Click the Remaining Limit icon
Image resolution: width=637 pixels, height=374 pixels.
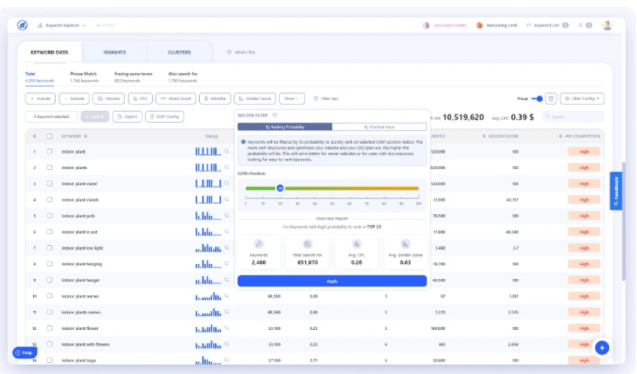(479, 25)
